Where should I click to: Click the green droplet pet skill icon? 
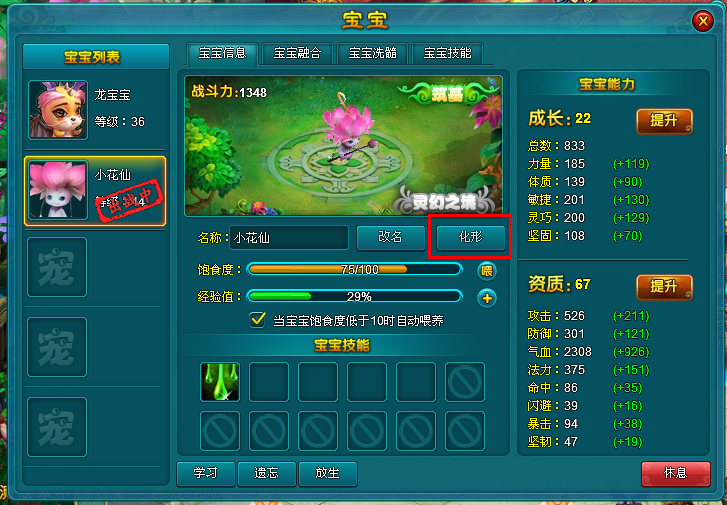point(220,382)
